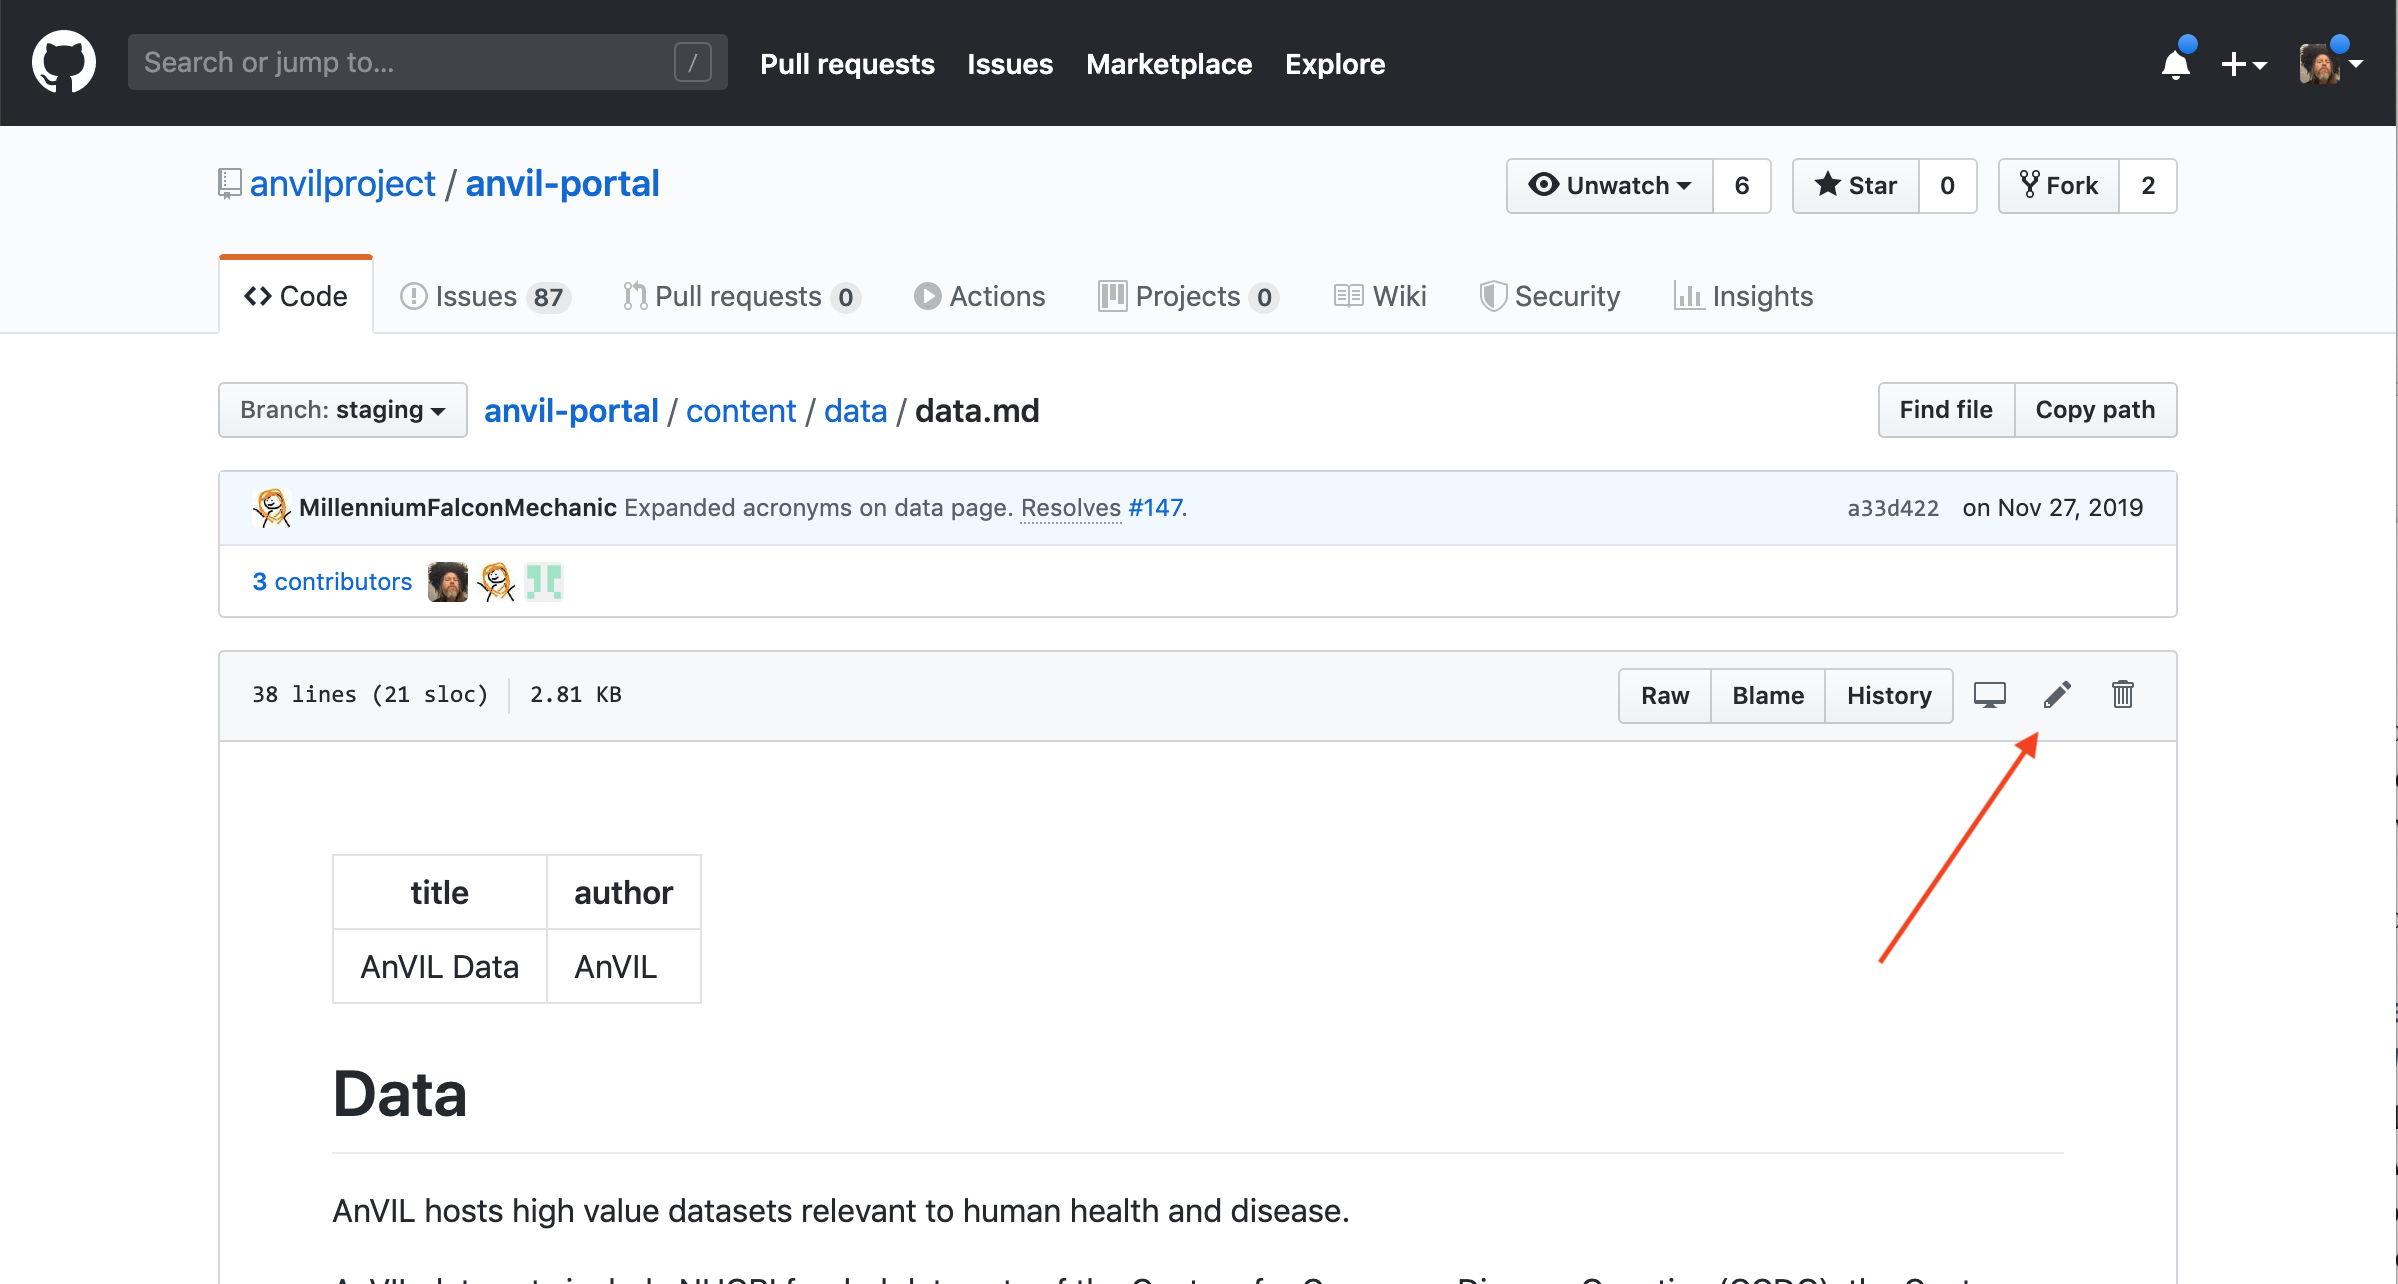Open the user avatar menu

coord(2330,63)
